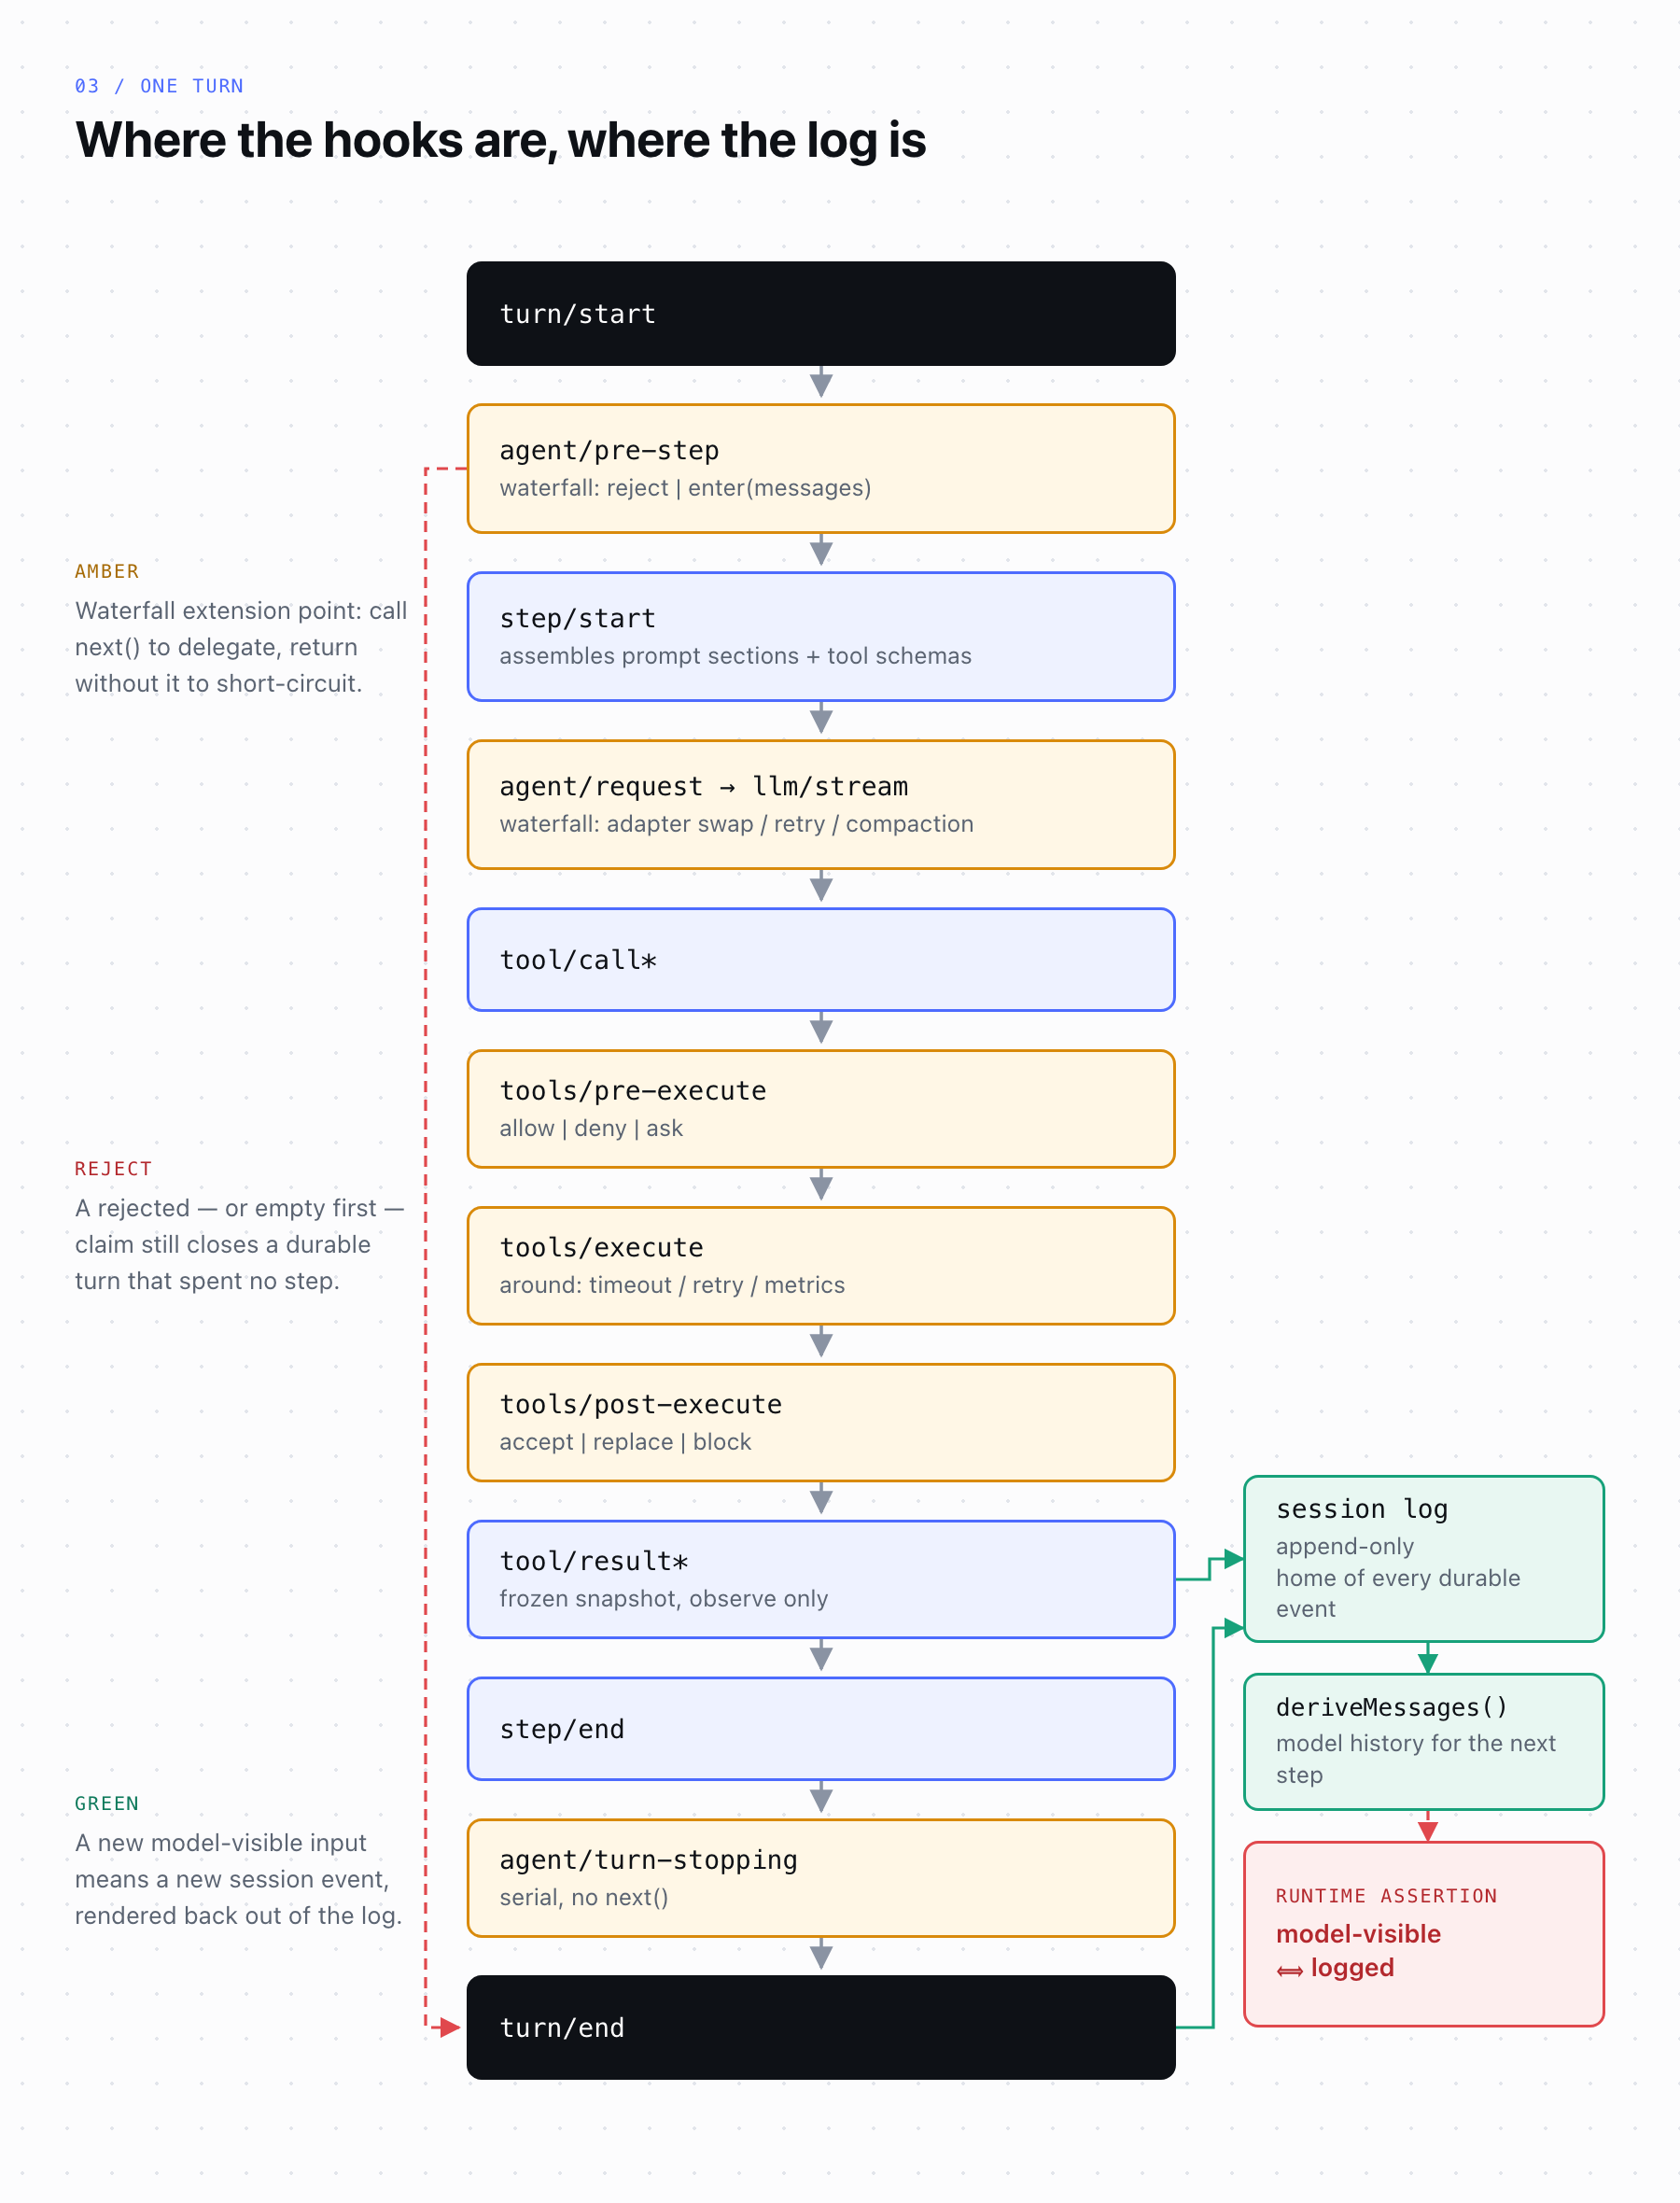Click the agent/turn-stopping box

coord(820,1878)
